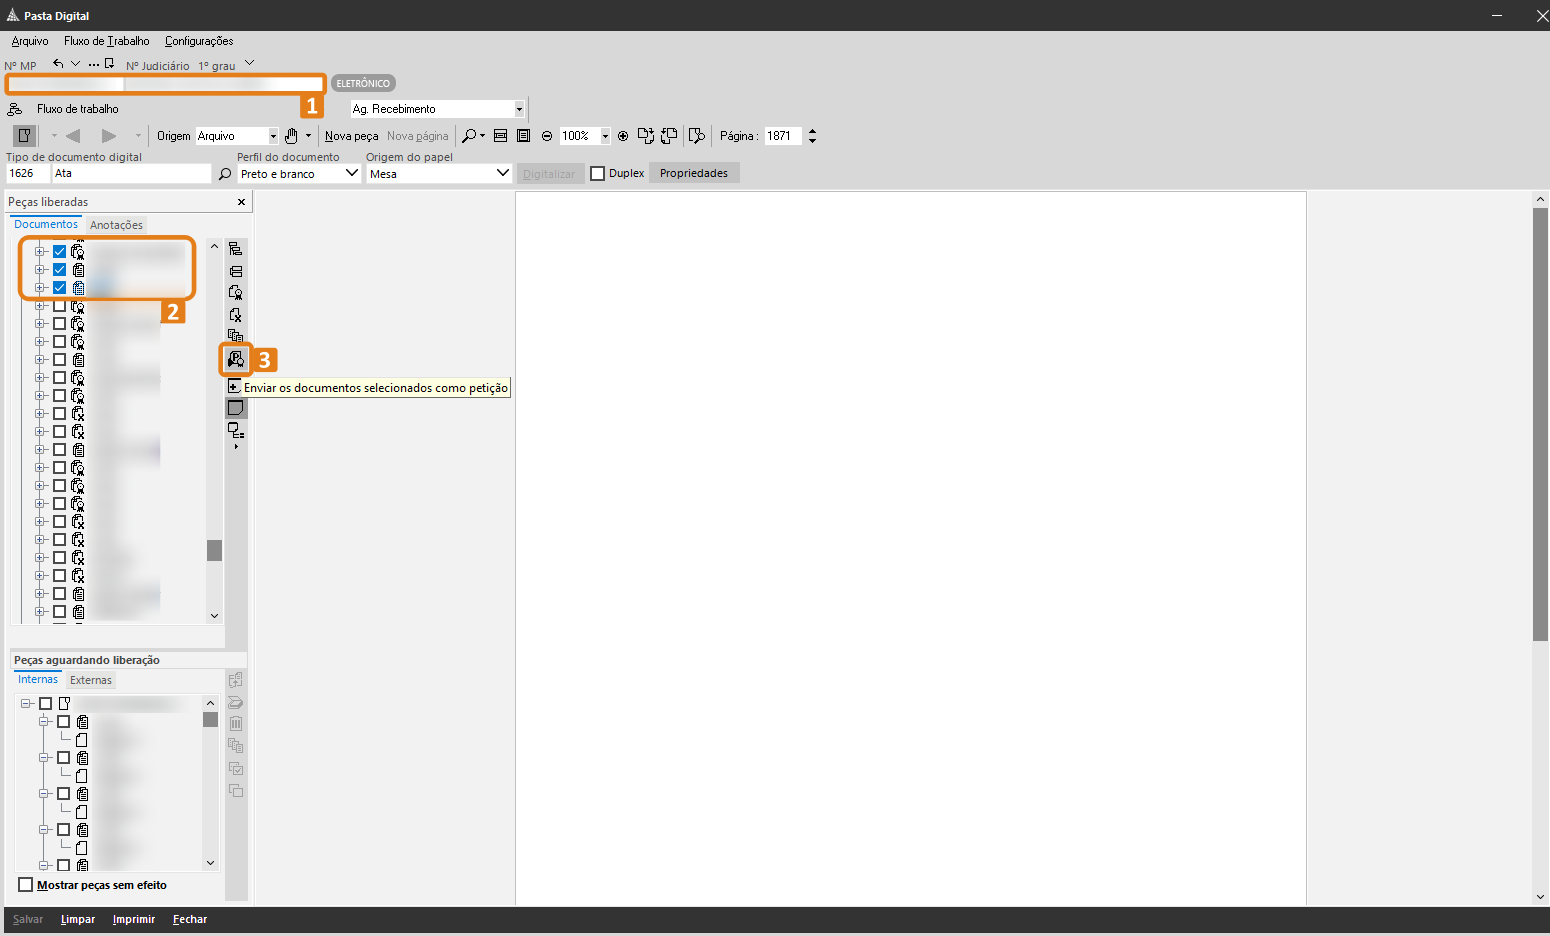The height and width of the screenshot is (936, 1550).
Task: Click the magnifier zoom tool in the toolbar
Action: tap(468, 136)
